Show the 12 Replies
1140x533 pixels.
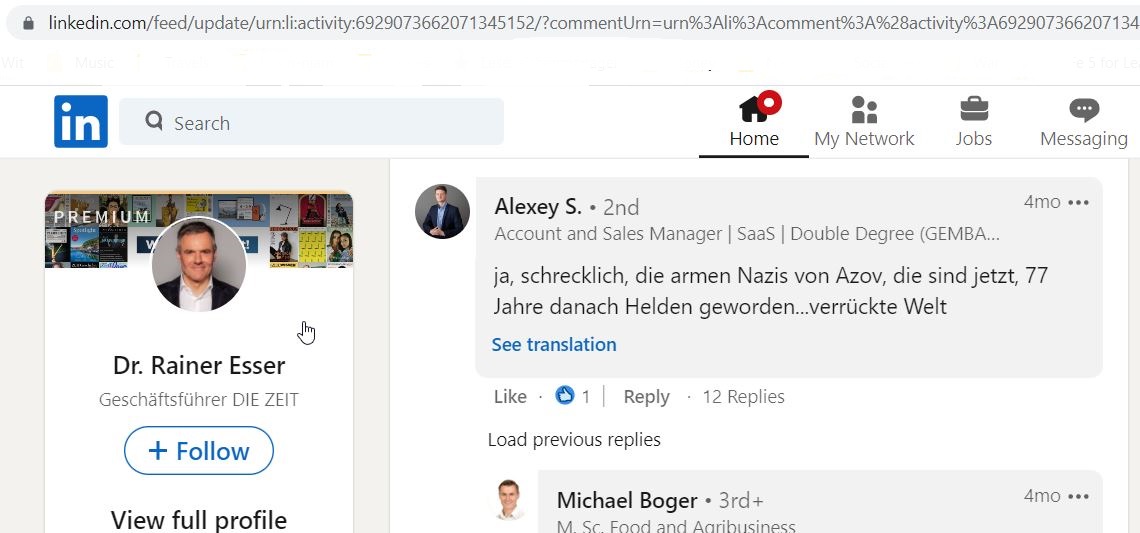(743, 396)
